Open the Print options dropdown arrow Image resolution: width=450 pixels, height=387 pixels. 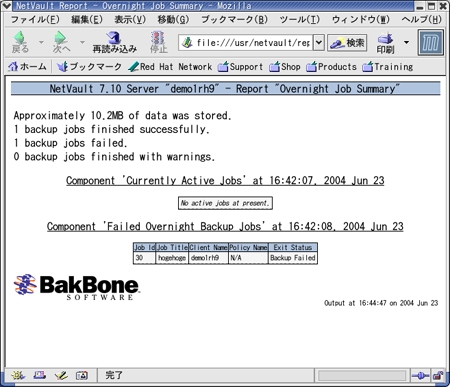(406, 42)
